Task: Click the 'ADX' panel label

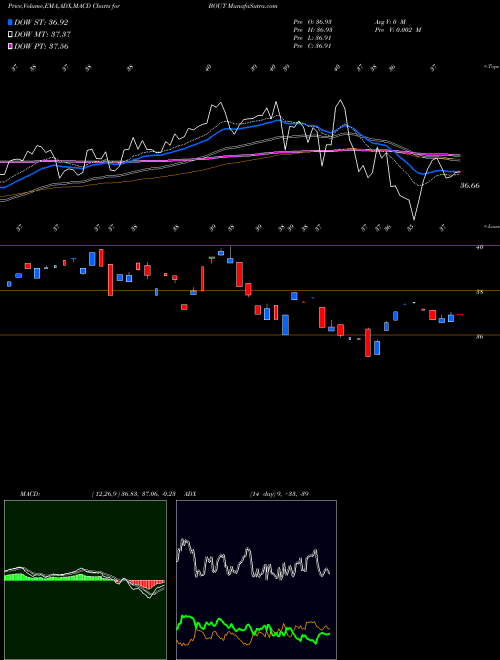Action: pyautogui.click(x=190, y=493)
